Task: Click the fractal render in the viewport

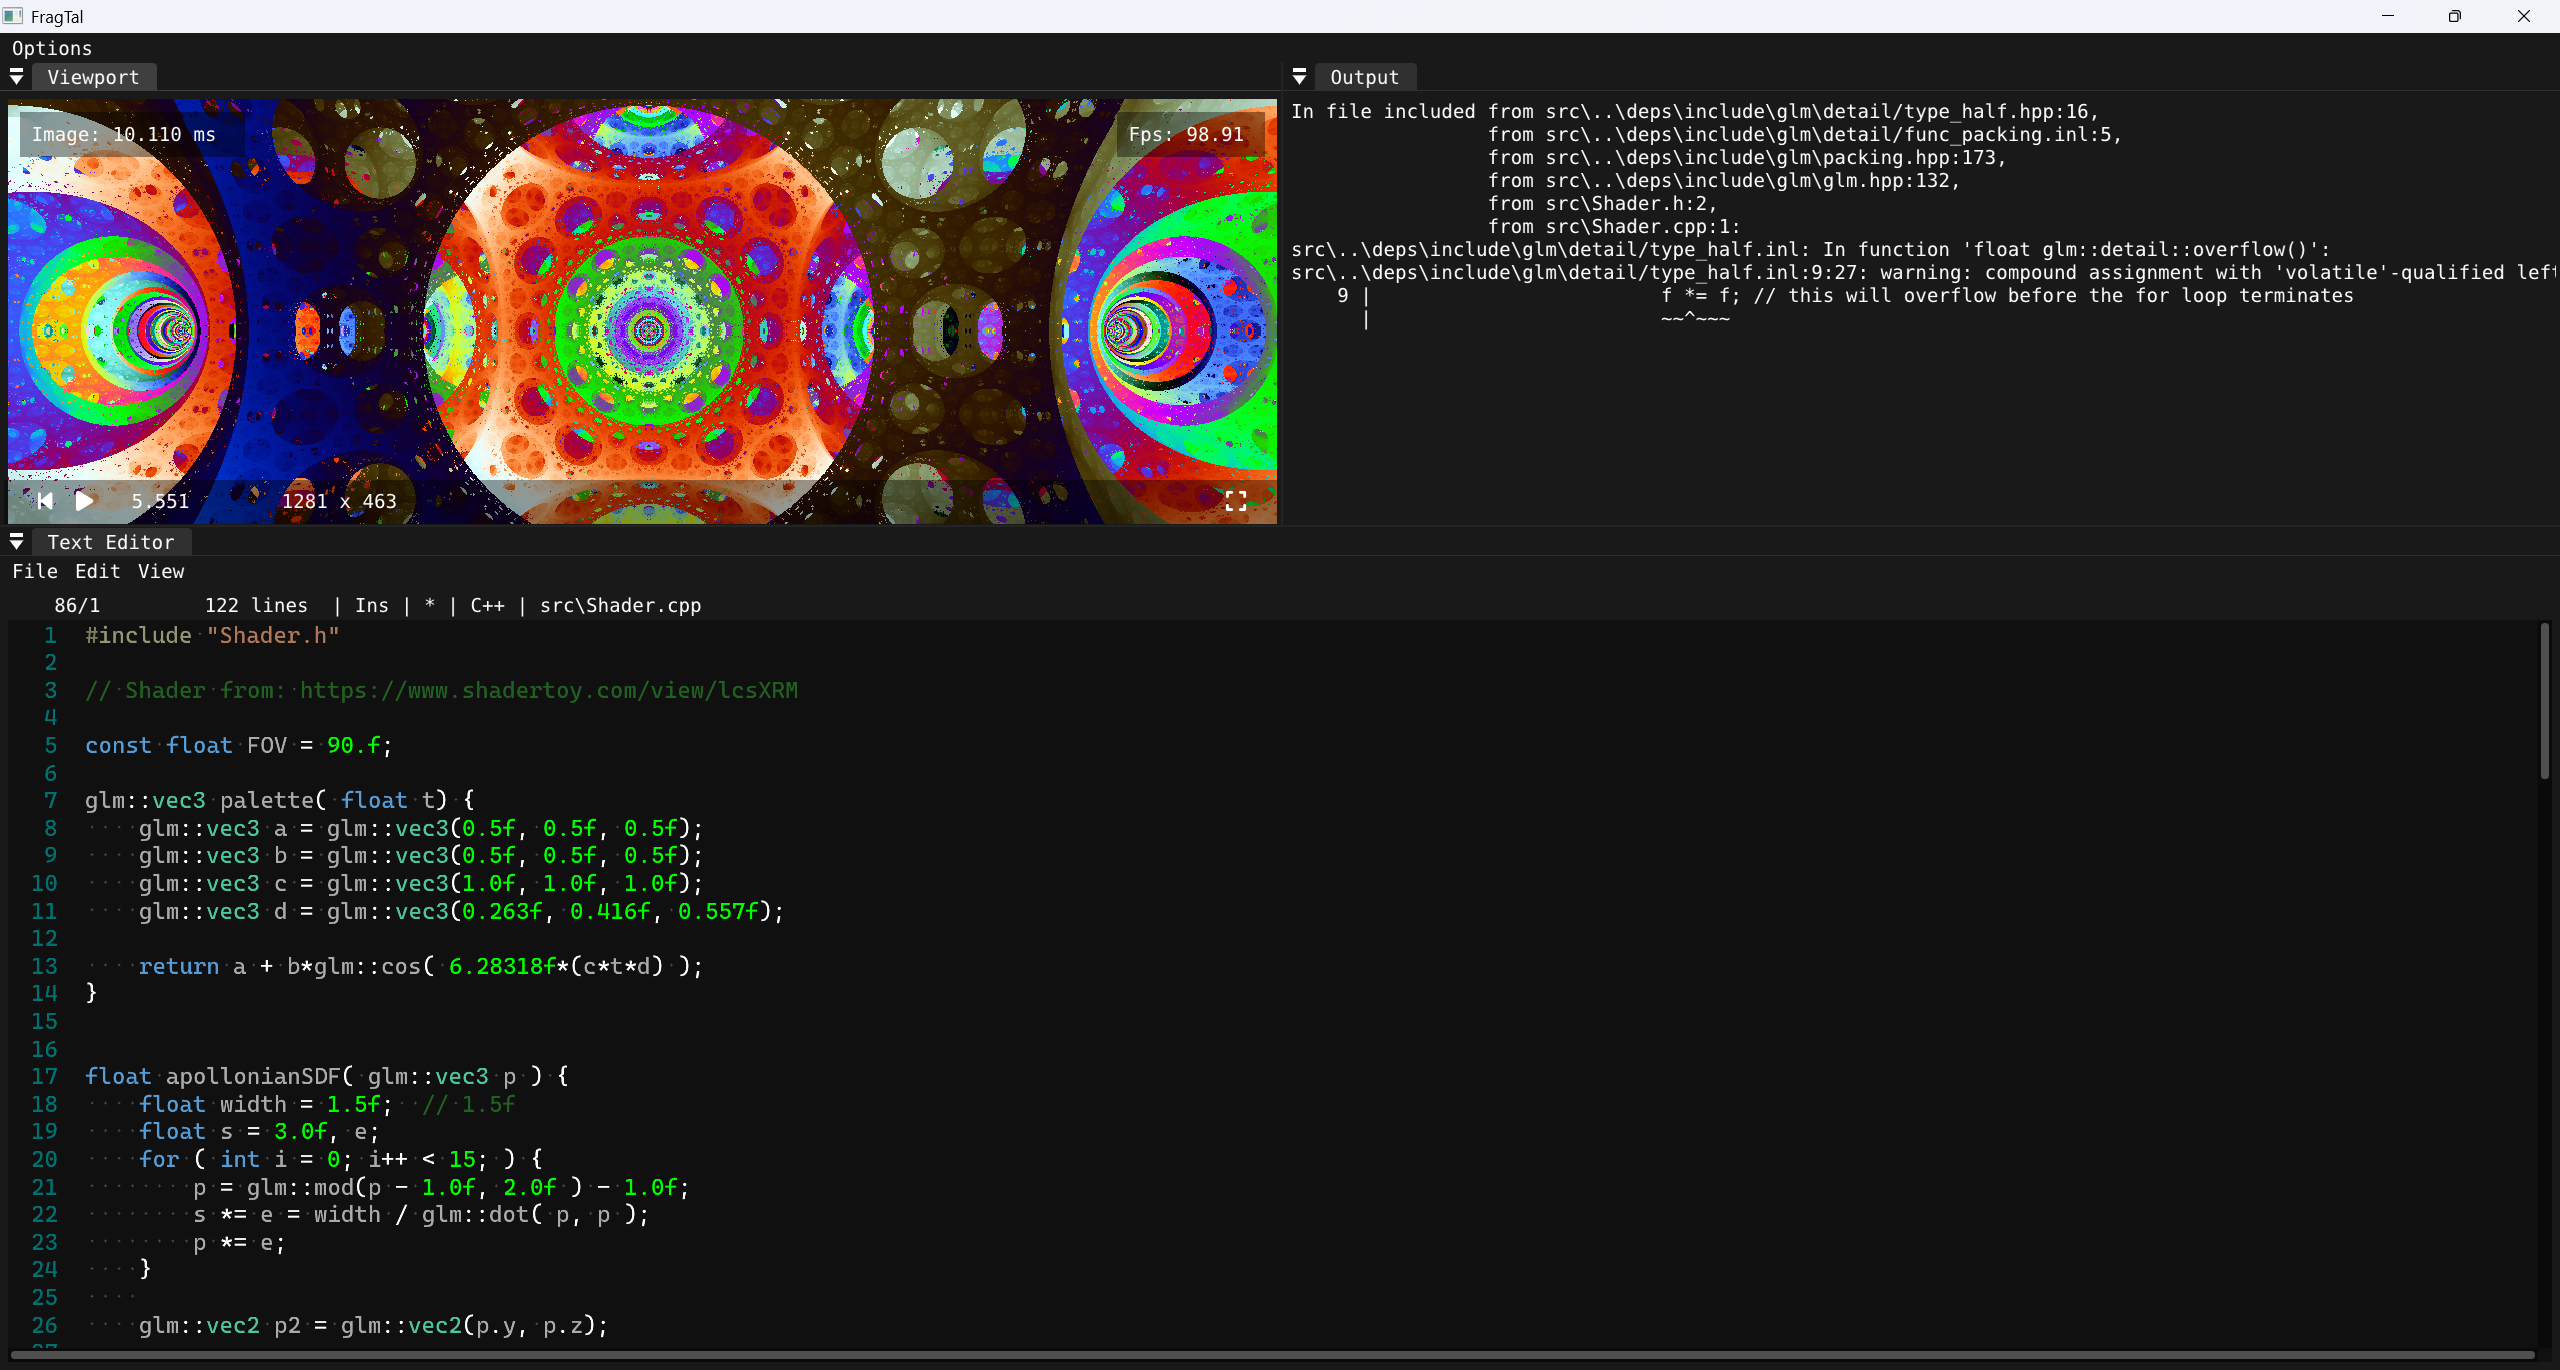Action: pos(642,310)
